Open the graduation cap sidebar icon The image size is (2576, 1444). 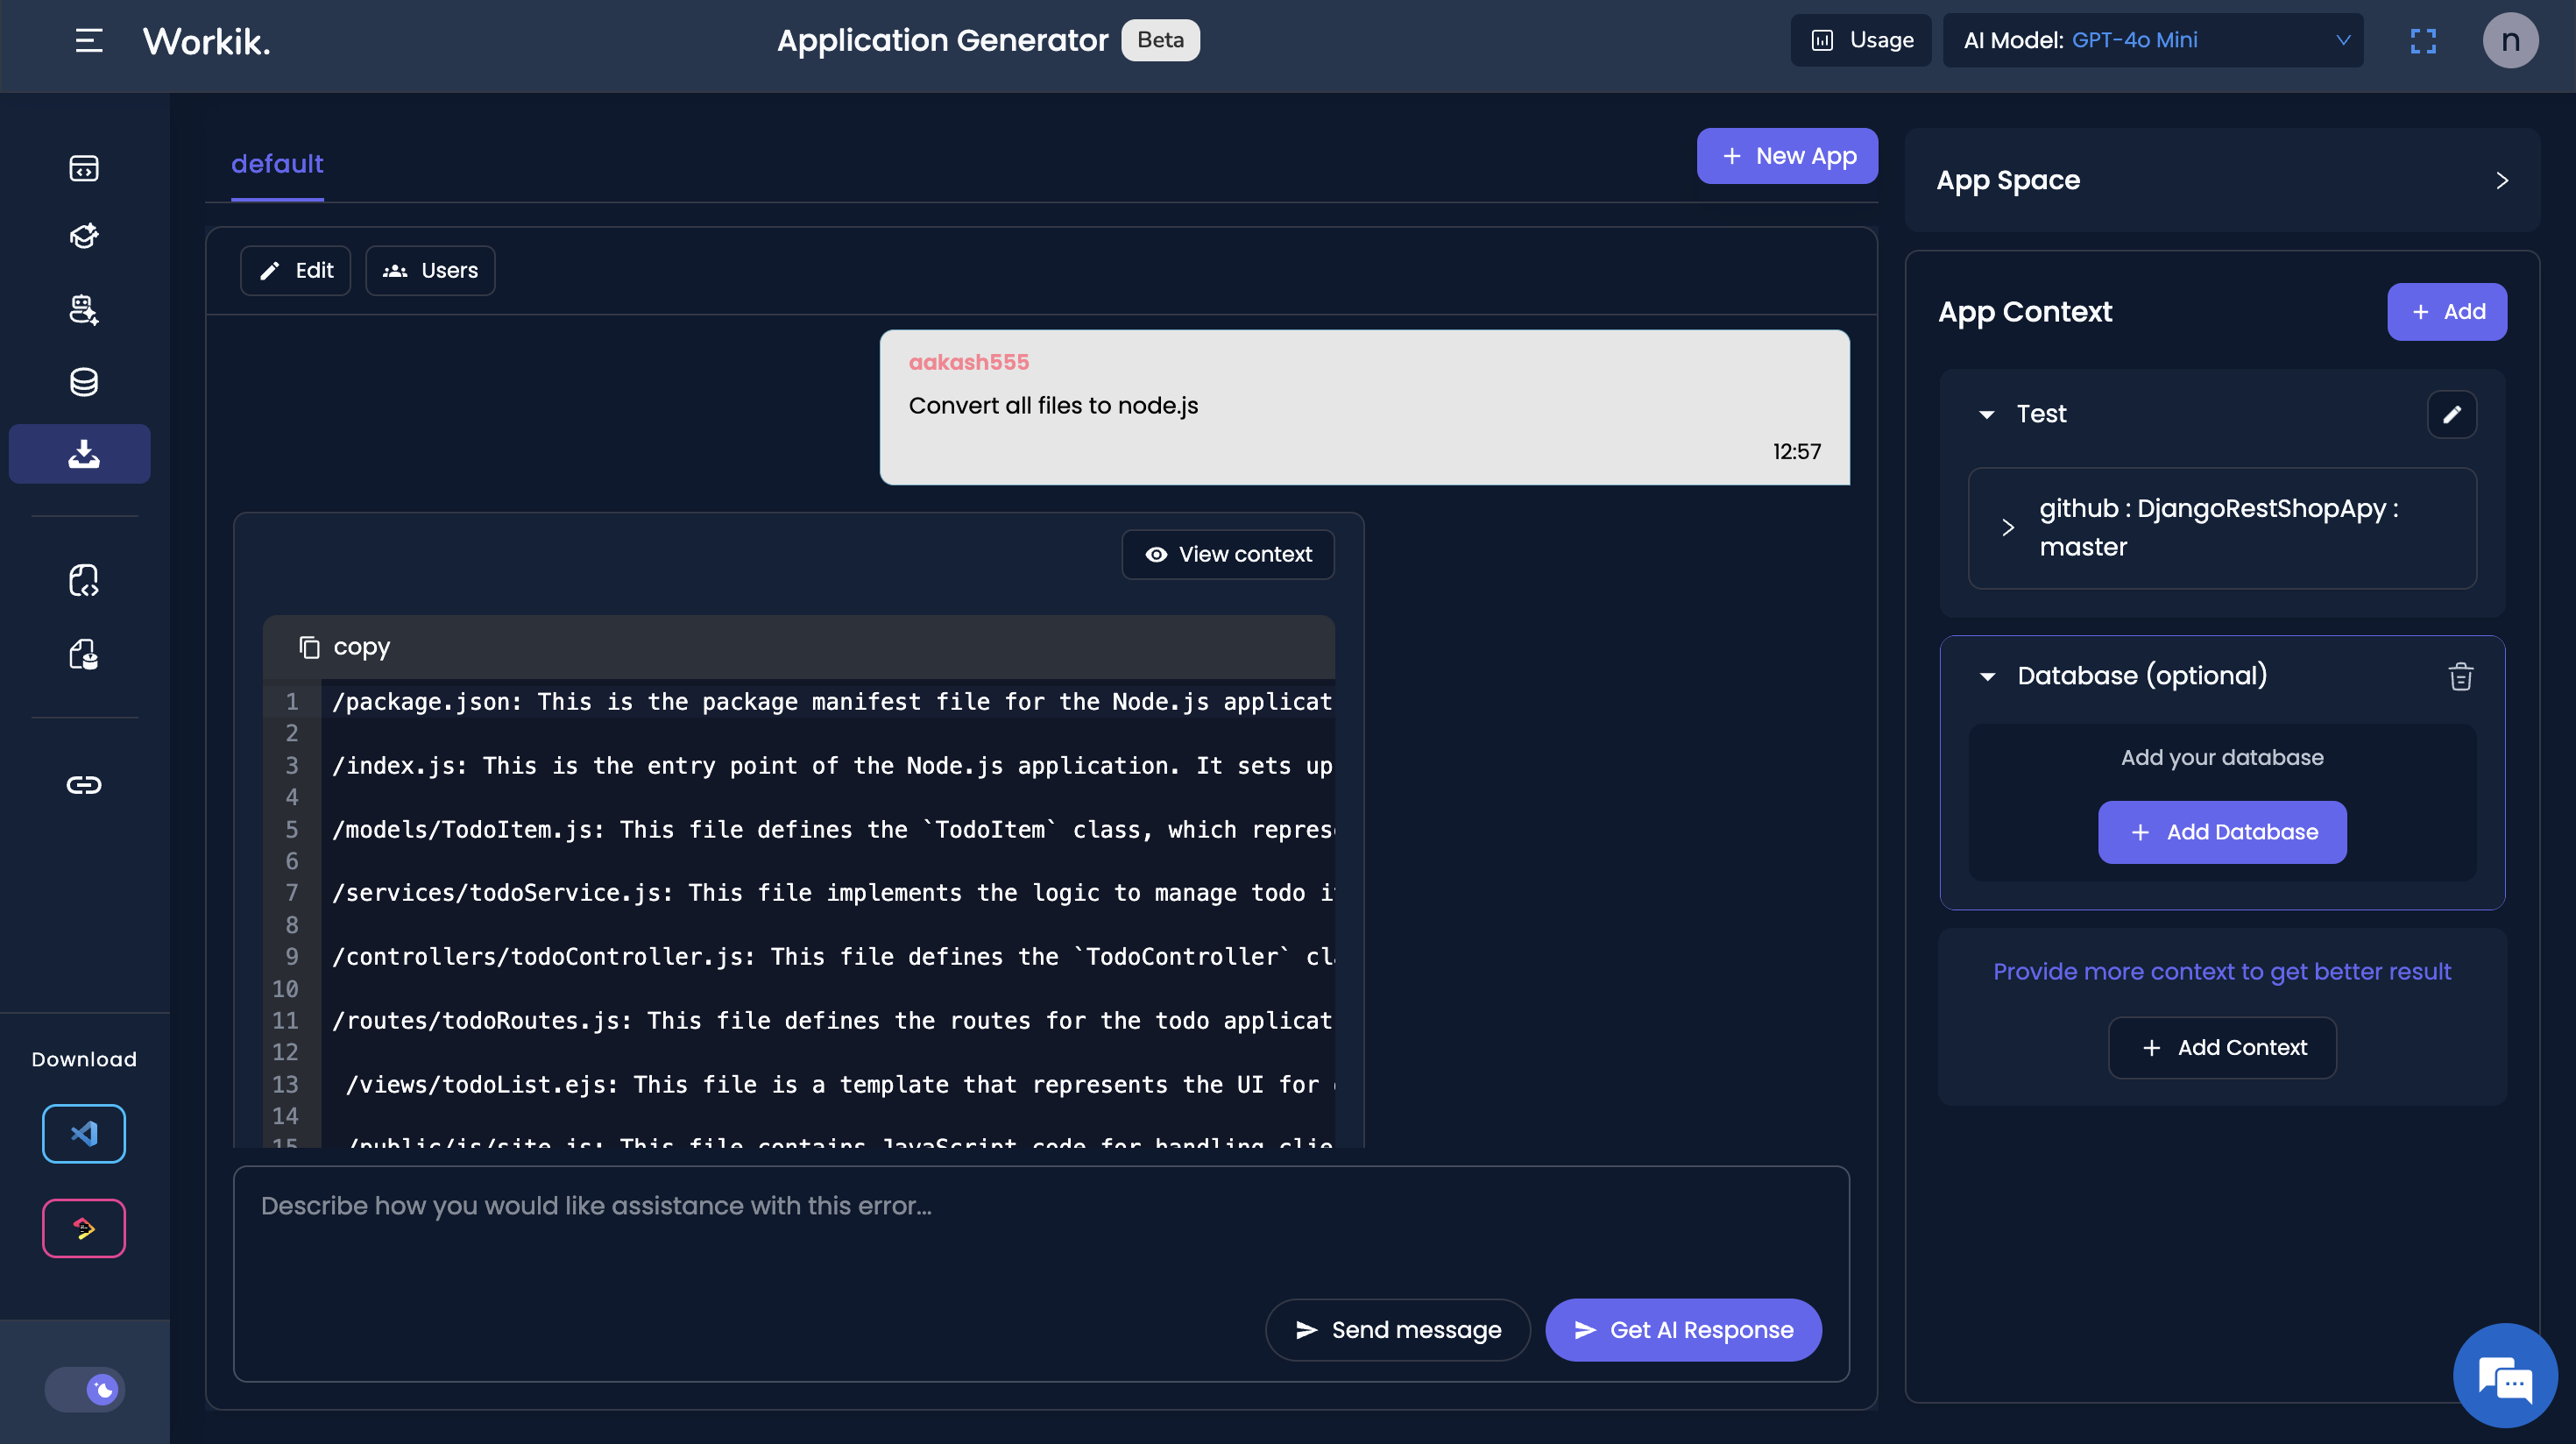(84, 236)
